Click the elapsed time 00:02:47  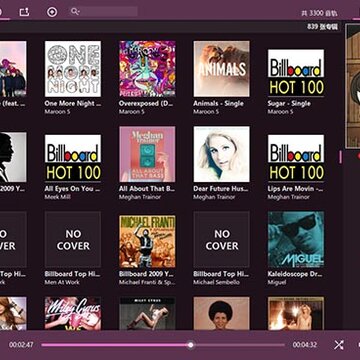21,345
